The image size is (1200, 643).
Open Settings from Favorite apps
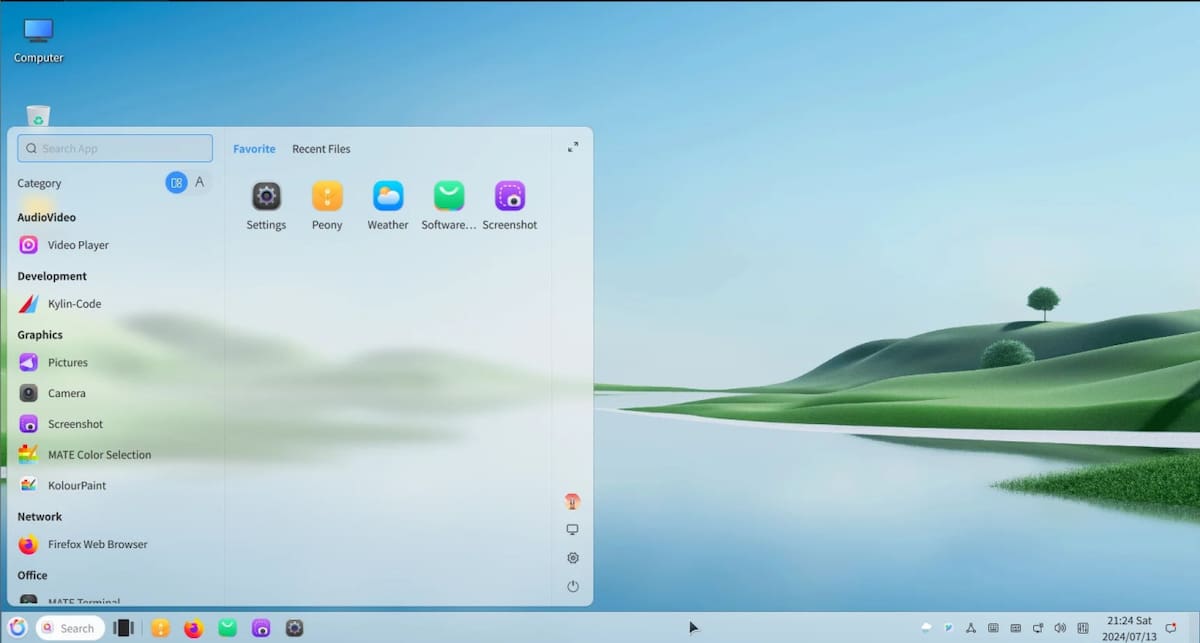pyautogui.click(x=266, y=196)
